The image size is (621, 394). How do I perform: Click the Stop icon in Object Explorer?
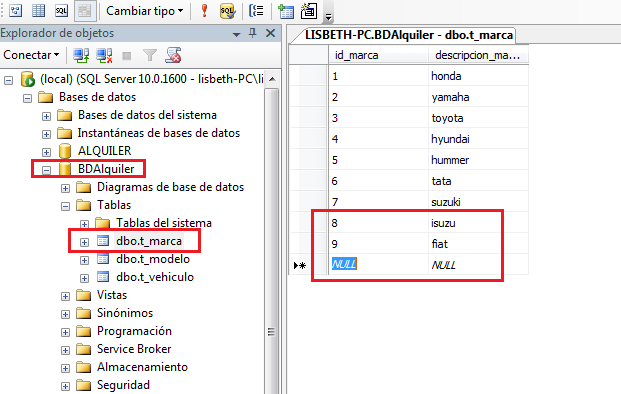coord(127,56)
